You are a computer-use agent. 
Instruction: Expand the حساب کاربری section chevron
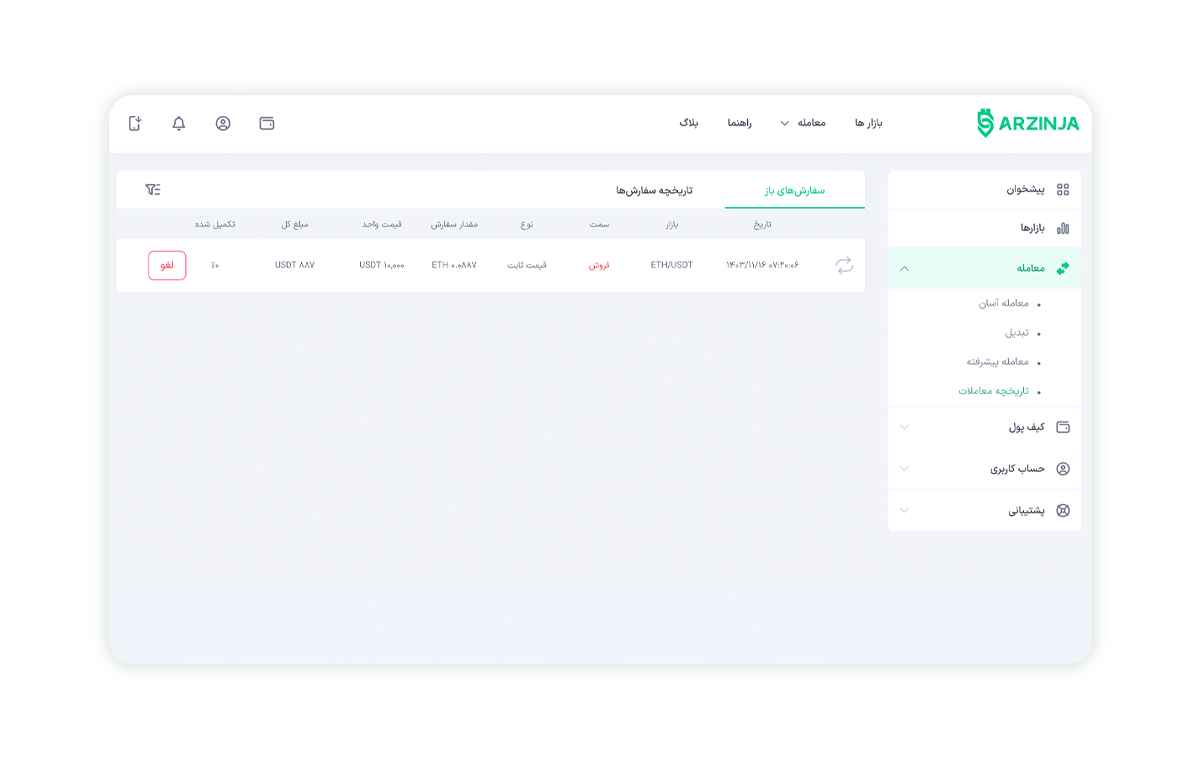click(905, 469)
